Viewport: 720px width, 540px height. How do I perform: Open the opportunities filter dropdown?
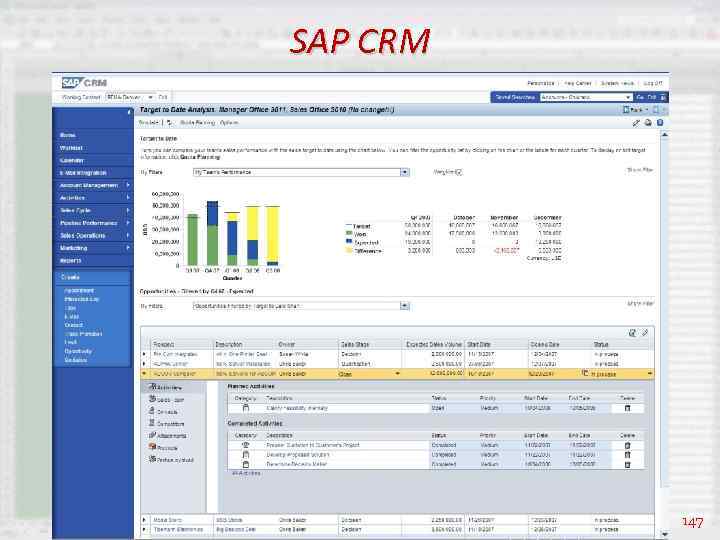(405, 306)
